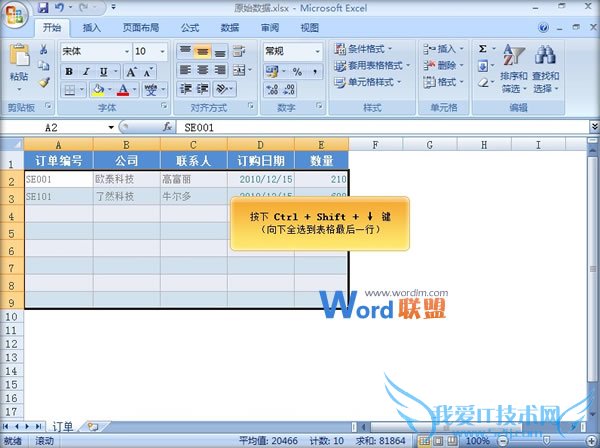Undo the last action
Viewport: 600px width, 448px height.
59,7
